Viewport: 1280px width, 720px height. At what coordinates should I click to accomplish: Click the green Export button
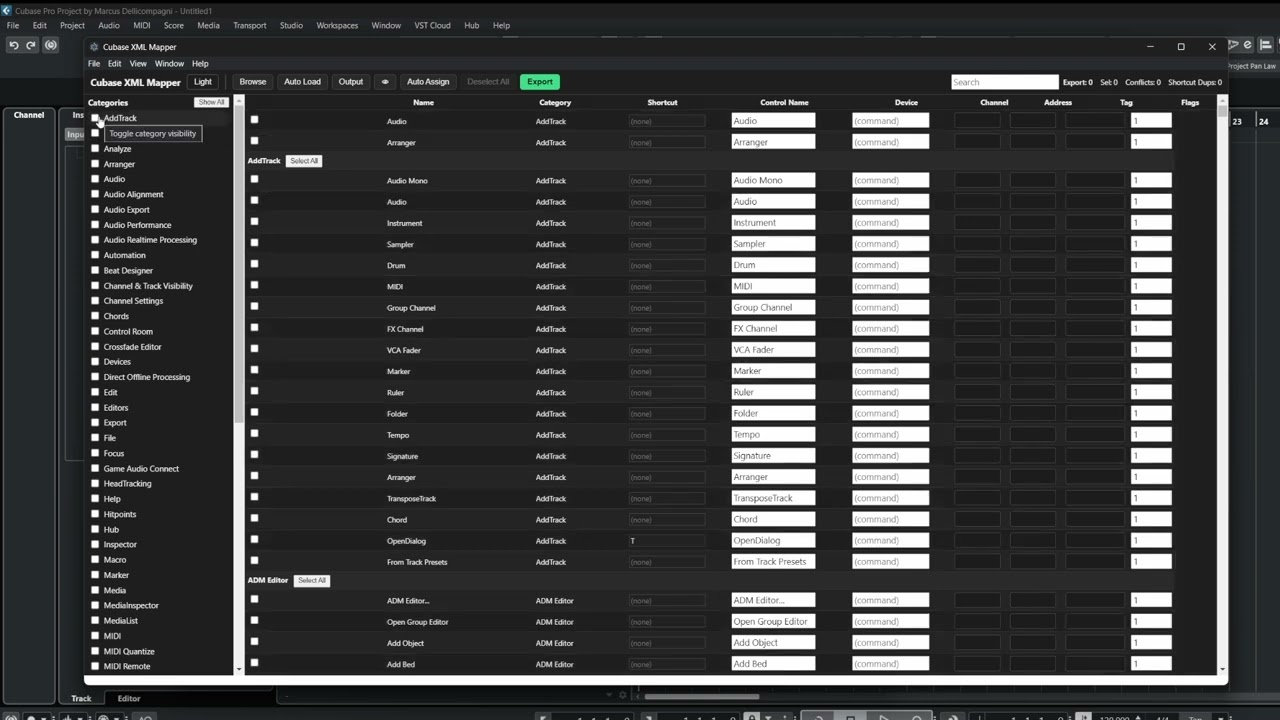click(x=540, y=82)
